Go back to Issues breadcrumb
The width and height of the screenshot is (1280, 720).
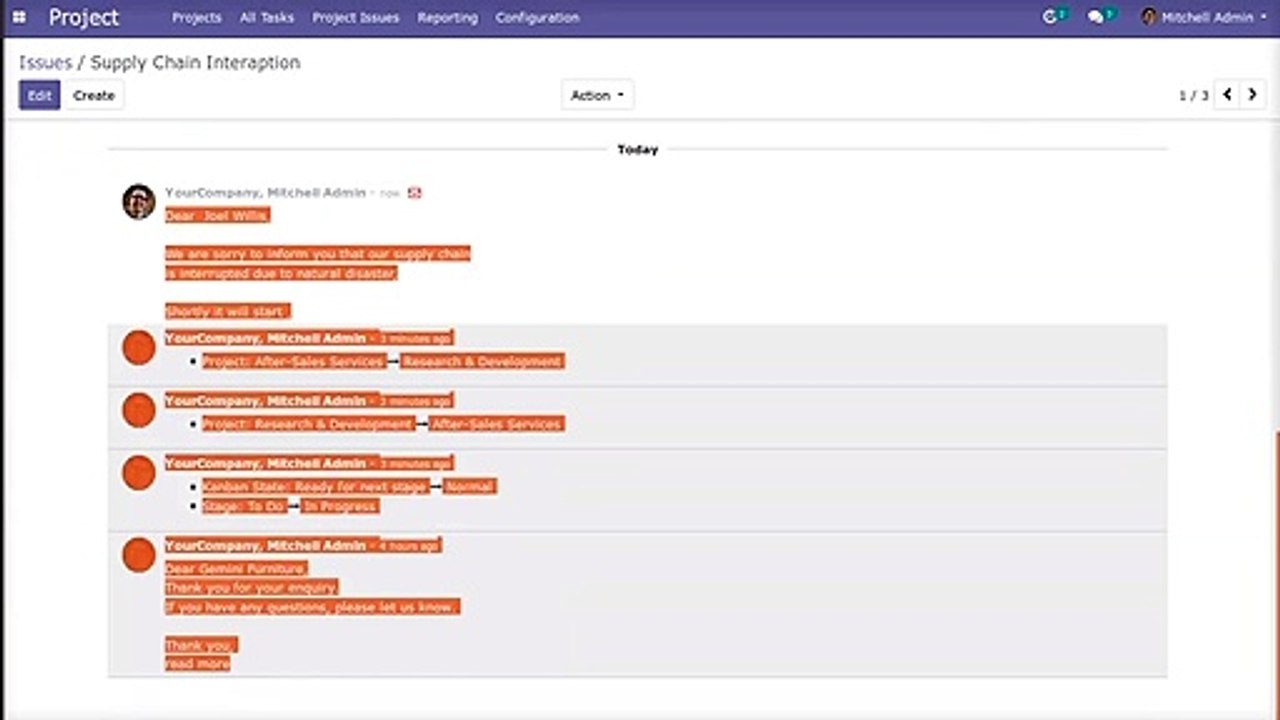click(45, 62)
